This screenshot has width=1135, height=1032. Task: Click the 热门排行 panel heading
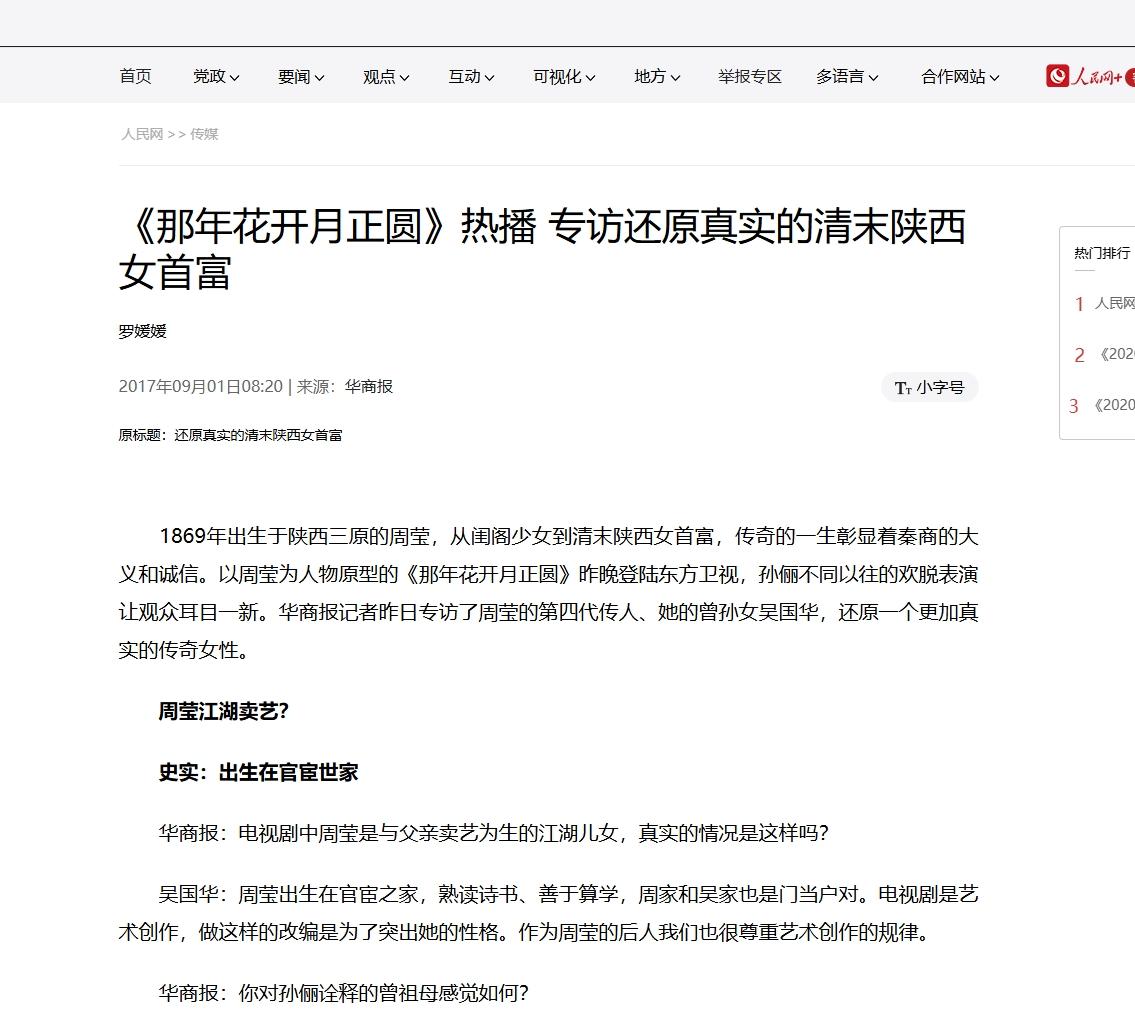click(1102, 253)
